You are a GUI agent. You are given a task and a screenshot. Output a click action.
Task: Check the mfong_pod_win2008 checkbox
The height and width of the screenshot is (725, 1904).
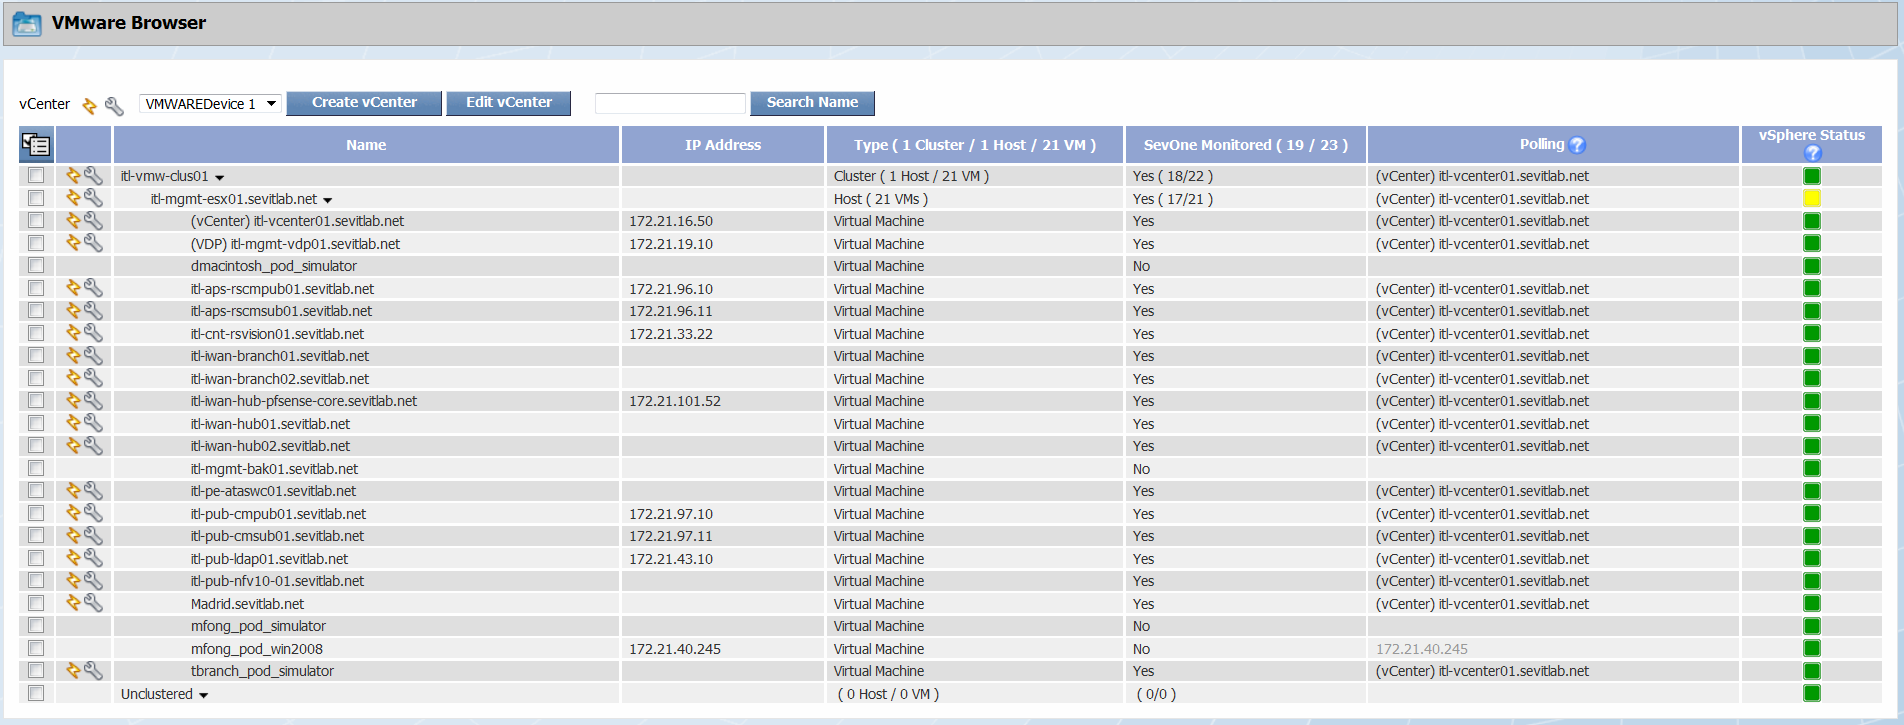coord(36,648)
